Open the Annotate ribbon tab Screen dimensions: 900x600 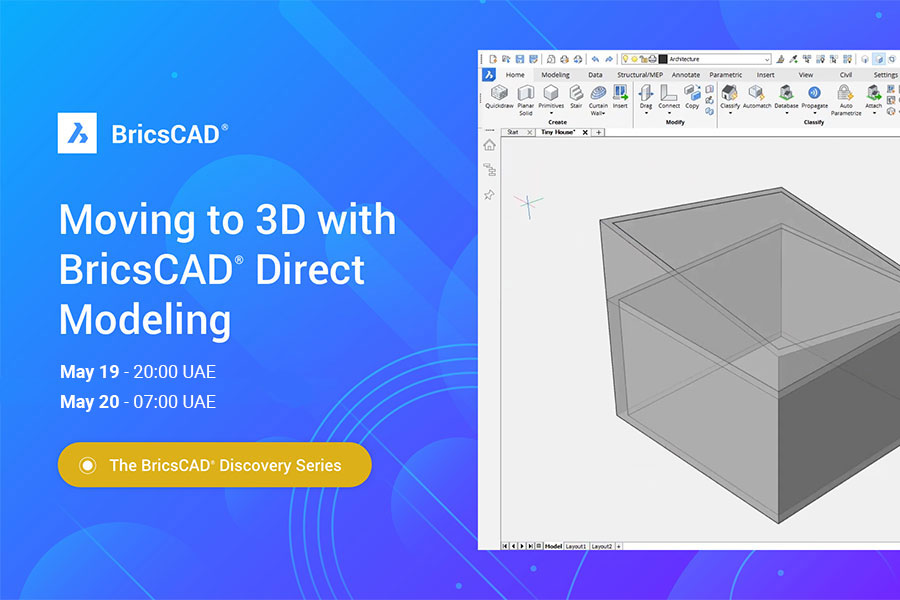click(685, 75)
